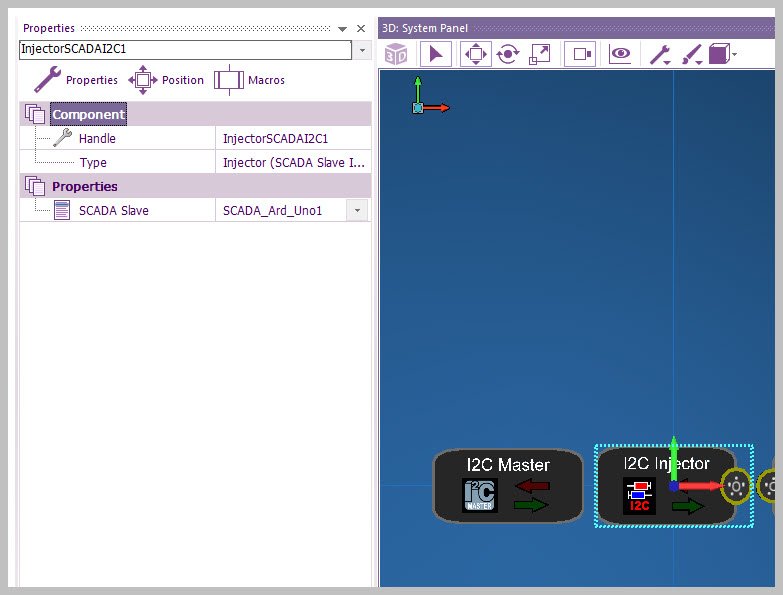Screen dimensions: 783x595
Task: Select the arrow pointer tool in toolbar
Action: click(x=435, y=54)
